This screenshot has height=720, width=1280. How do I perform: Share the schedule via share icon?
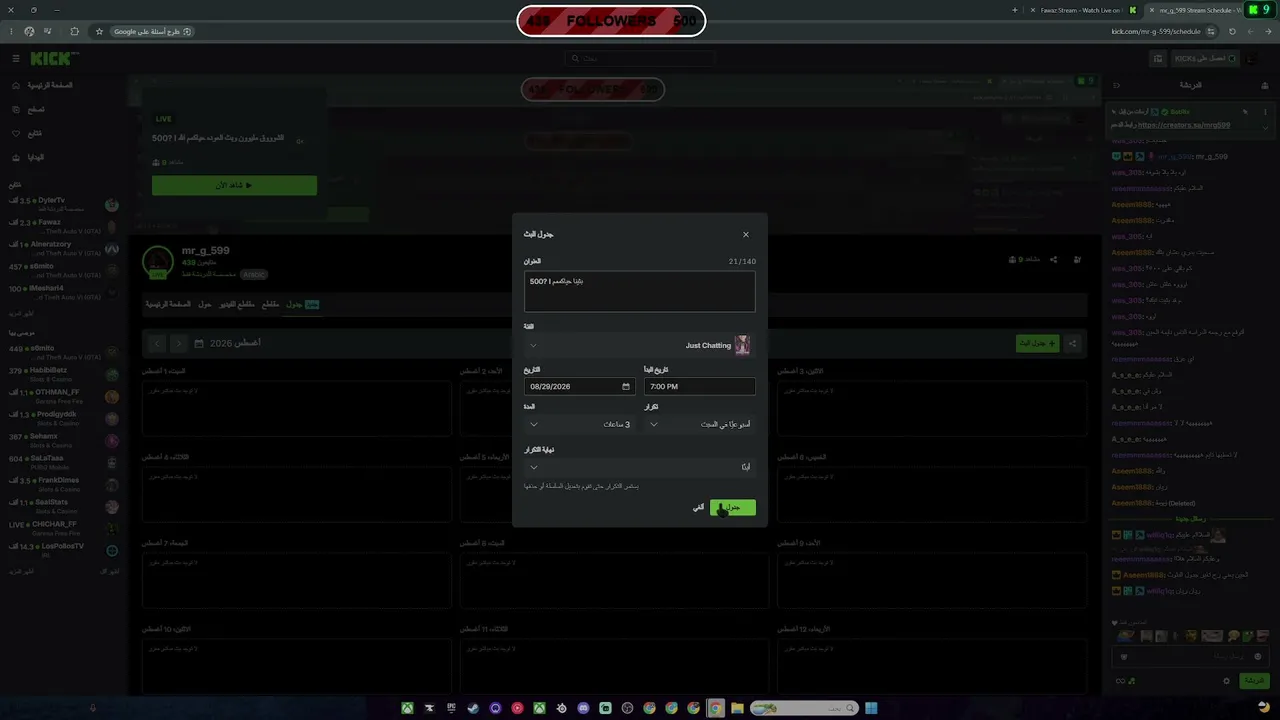(1073, 344)
